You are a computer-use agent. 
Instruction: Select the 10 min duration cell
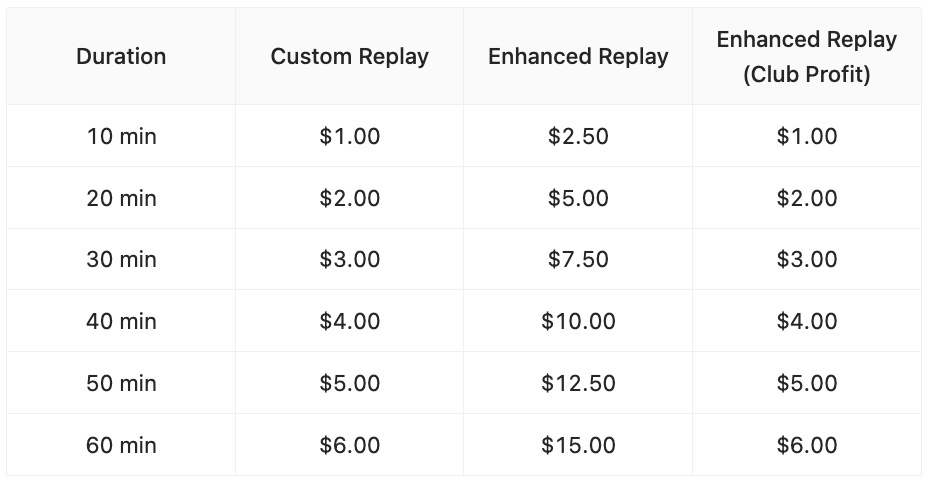(121, 136)
